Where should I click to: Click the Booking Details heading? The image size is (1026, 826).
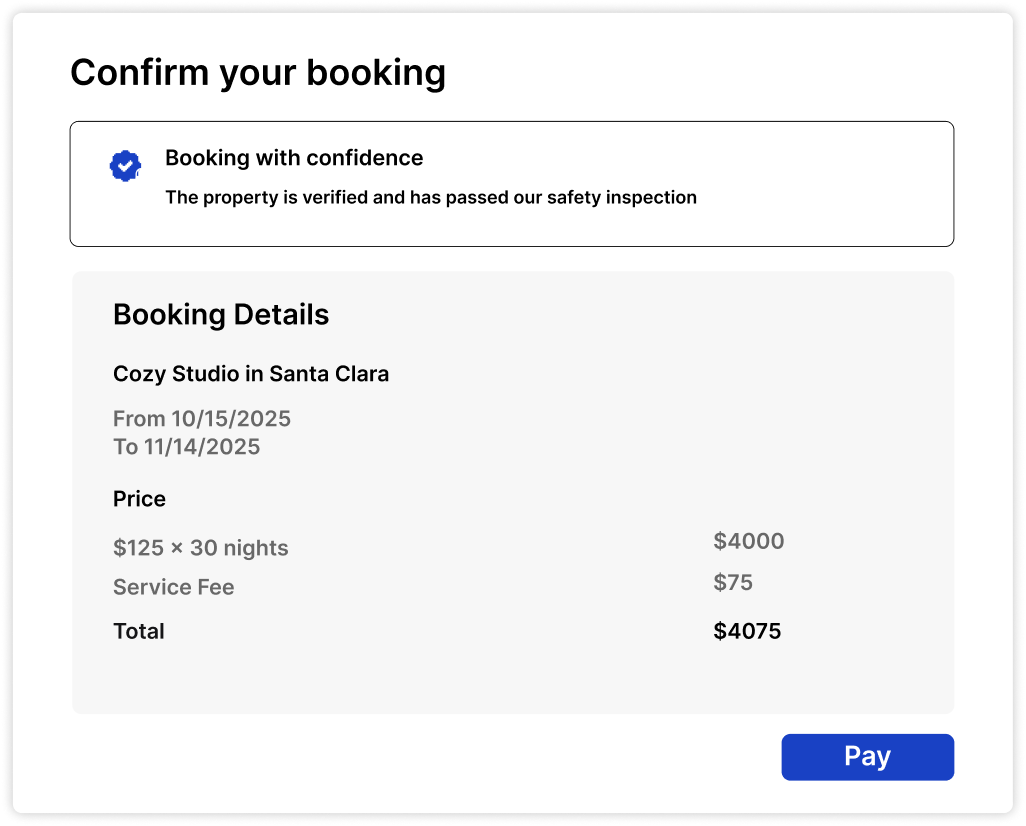221,314
